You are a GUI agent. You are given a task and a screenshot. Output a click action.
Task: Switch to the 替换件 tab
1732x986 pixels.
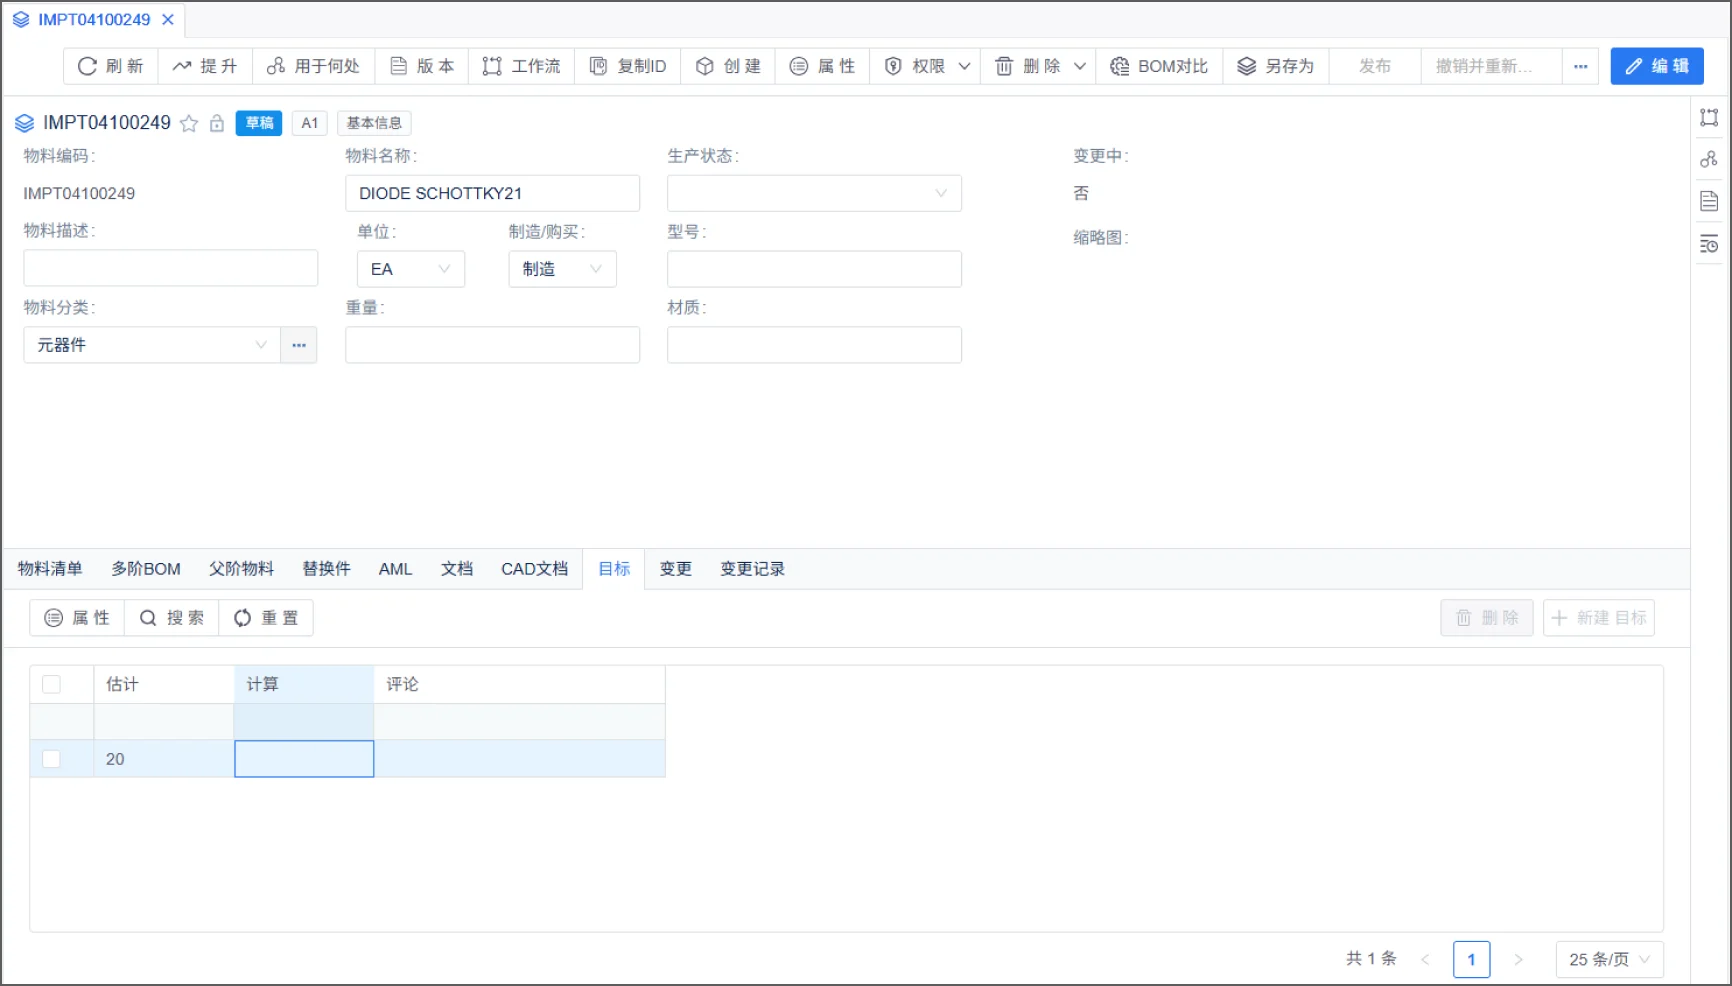(327, 569)
